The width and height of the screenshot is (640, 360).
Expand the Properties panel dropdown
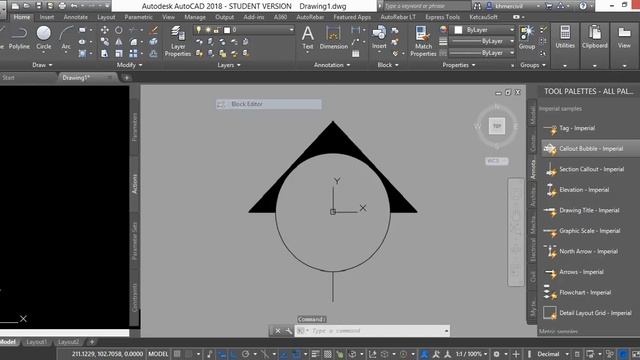[459, 65]
